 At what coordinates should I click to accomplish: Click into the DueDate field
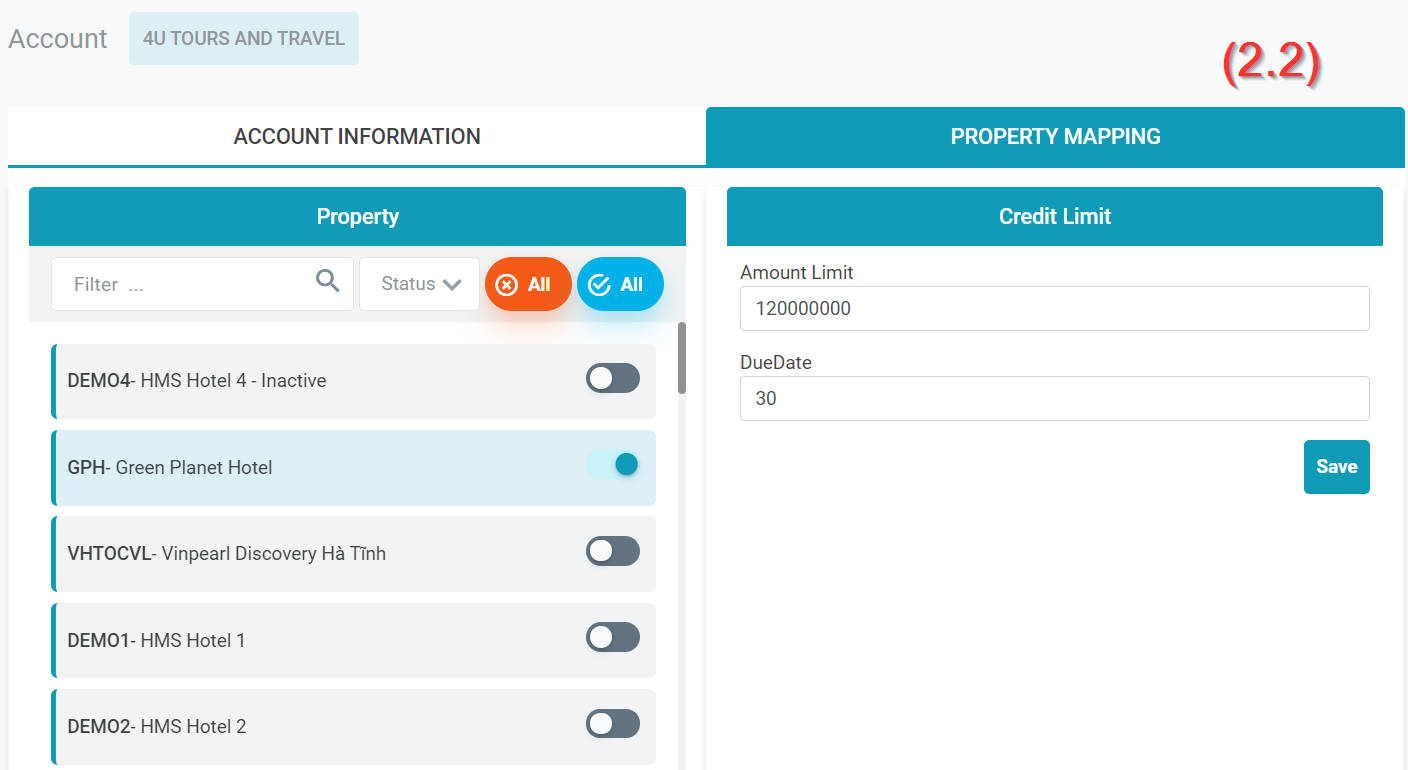point(1054,399)
